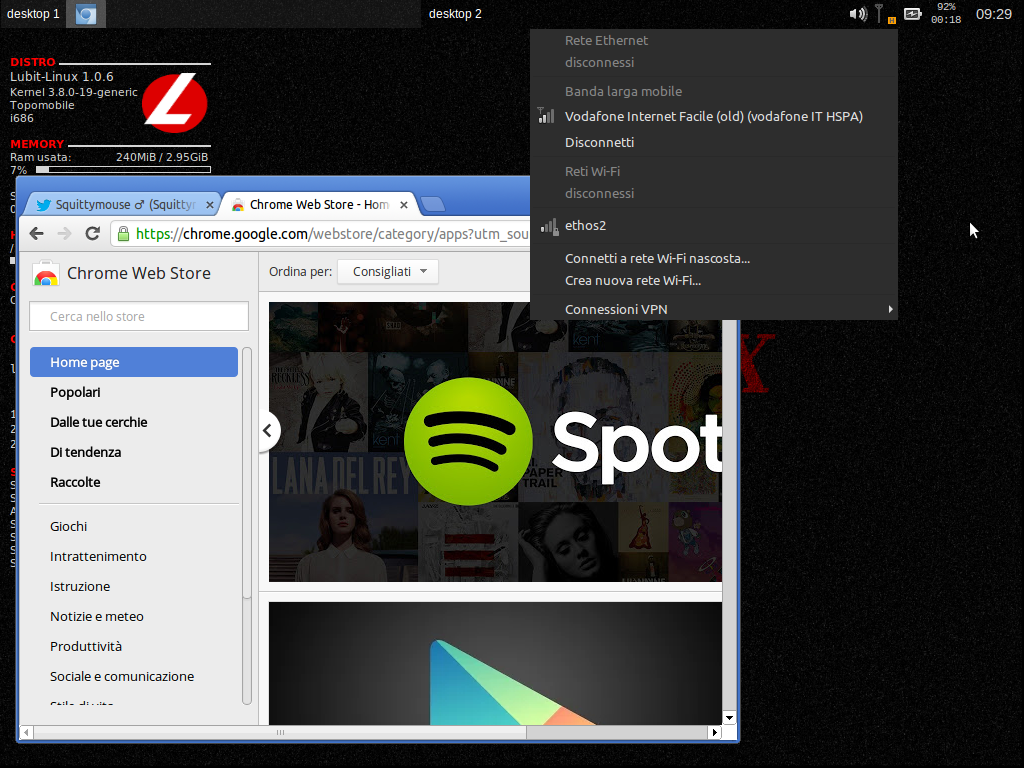Click the signal bars icon next to ethos2
Screen dimensions: 1024x768
click(549, 226)
